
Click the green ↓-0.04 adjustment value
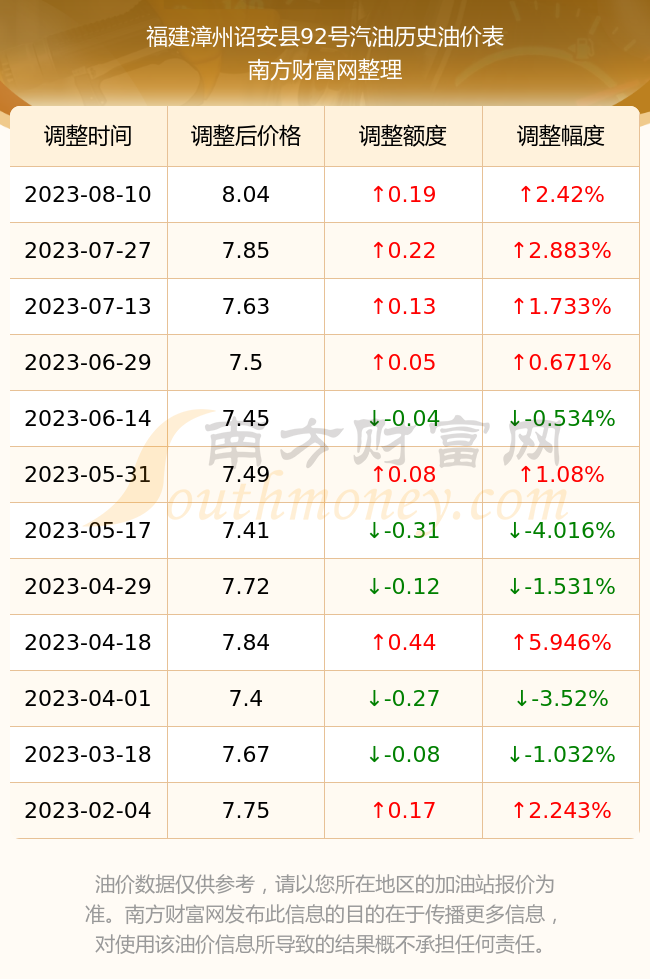click(403, 418)
